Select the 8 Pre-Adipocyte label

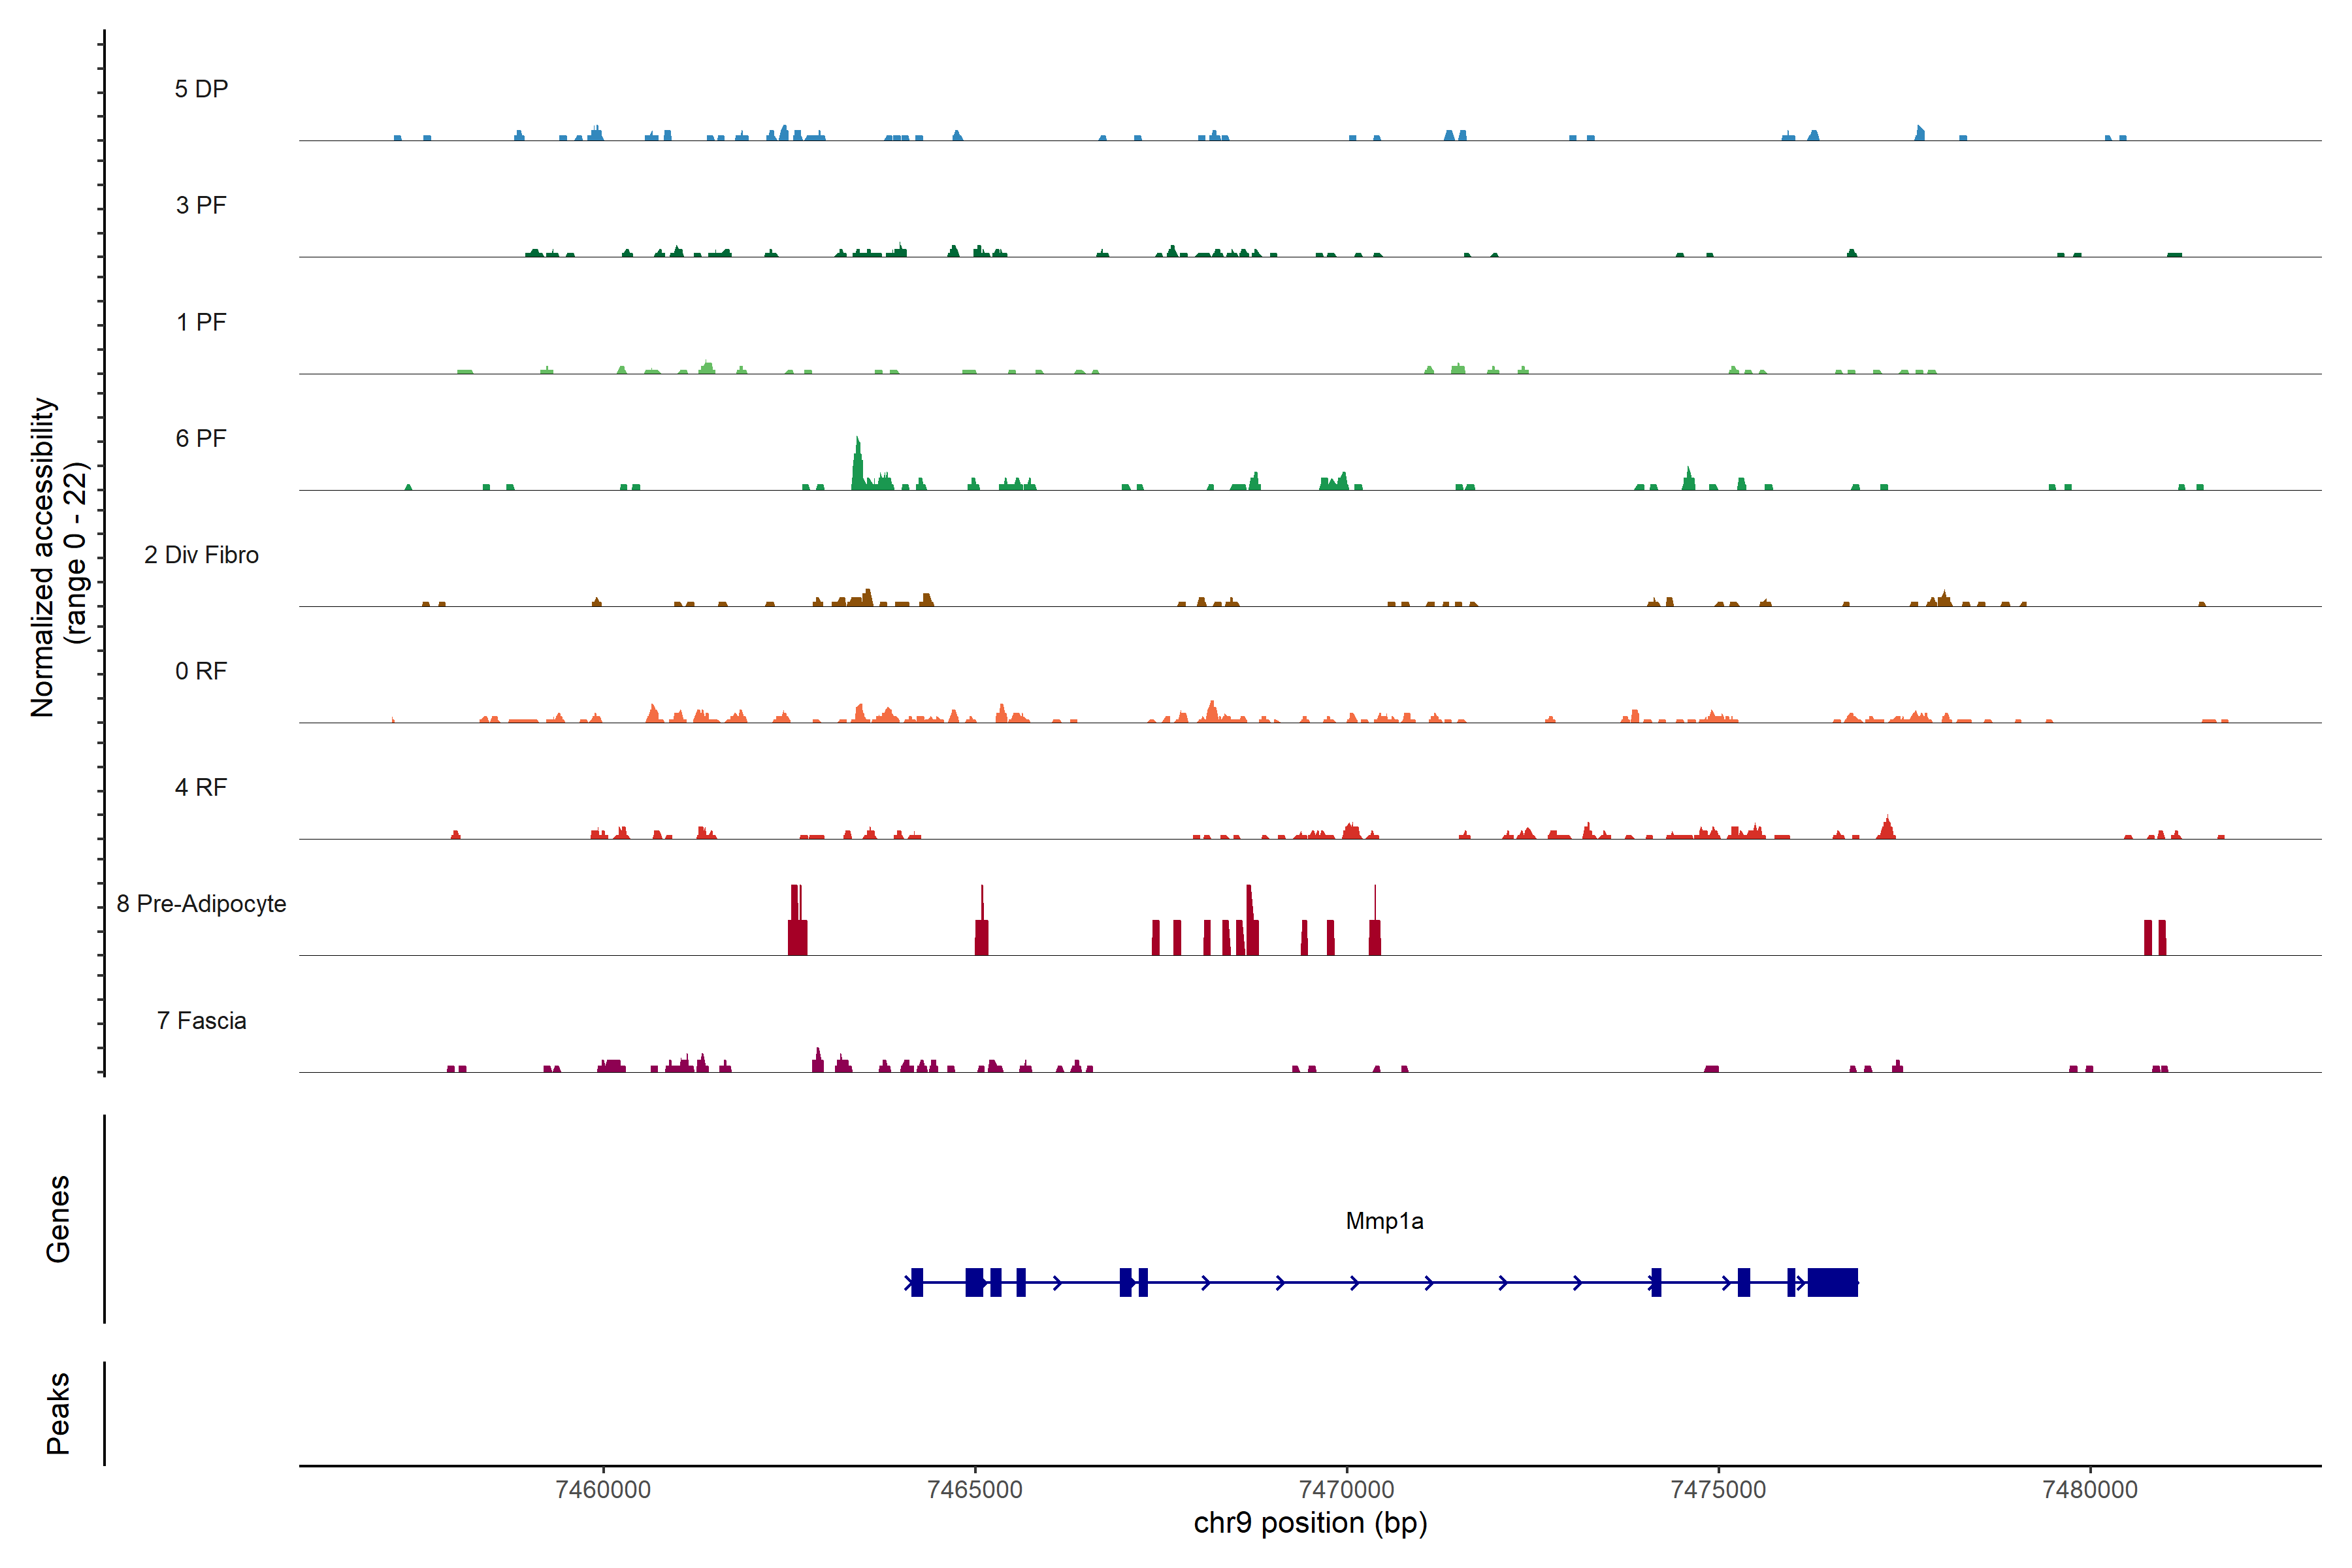pos(201,904)
